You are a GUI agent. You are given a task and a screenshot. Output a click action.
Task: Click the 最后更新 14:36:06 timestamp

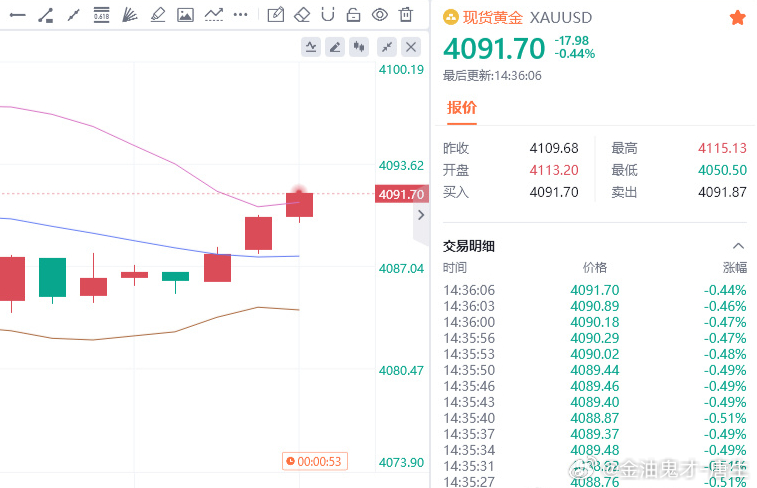[x=492, y=76]
